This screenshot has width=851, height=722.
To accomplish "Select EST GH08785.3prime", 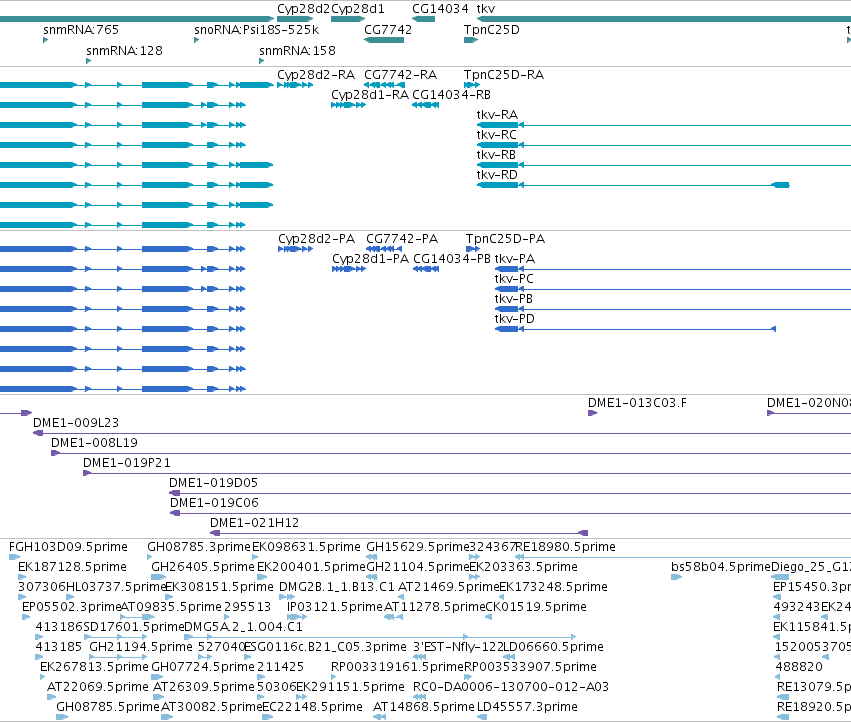I will (x=199, y=547).
